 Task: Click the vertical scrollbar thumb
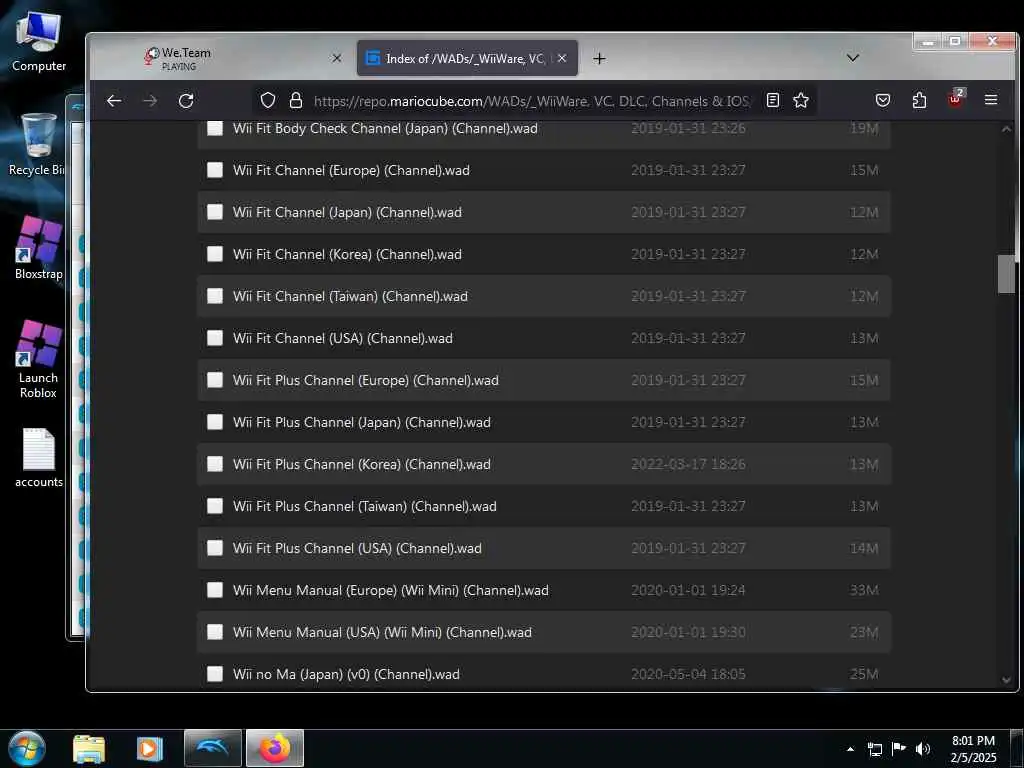[x=1006, y=274]
